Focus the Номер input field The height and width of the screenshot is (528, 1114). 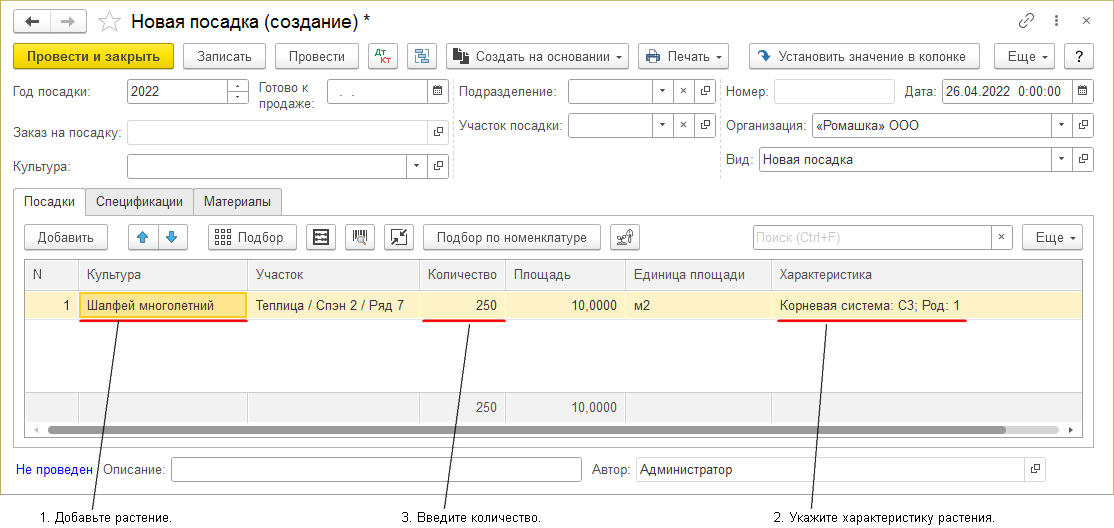pos(834,91)
